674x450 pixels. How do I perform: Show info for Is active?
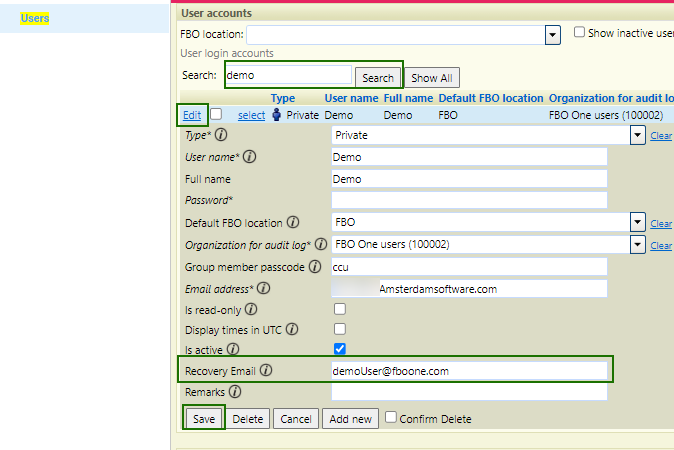[x=233, y=349]
